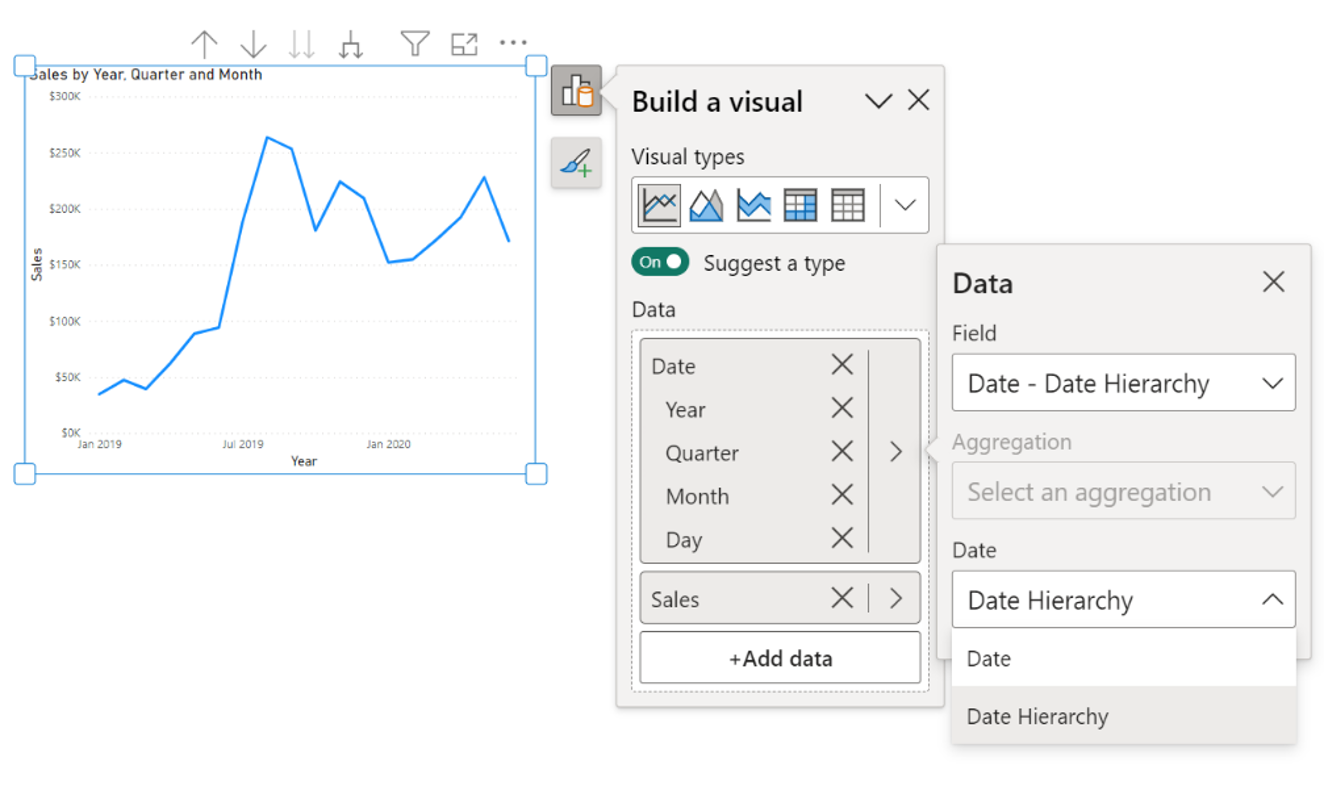Open the more options ellipsis menu
The image size is (1324, 786).
tap(513, 43)
